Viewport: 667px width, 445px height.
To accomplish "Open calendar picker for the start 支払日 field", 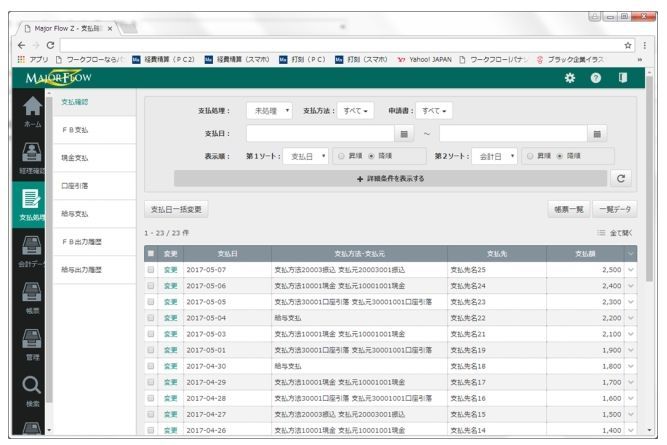I will (x=404, y=133).
